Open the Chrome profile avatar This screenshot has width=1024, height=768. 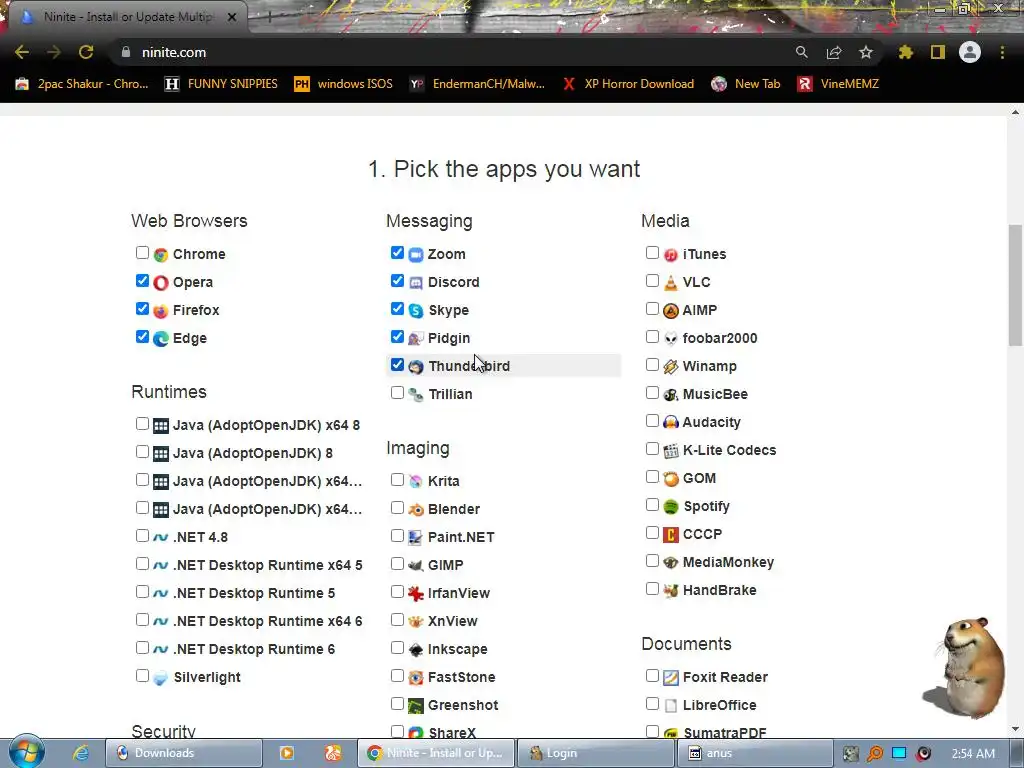(x=970, y=52)
